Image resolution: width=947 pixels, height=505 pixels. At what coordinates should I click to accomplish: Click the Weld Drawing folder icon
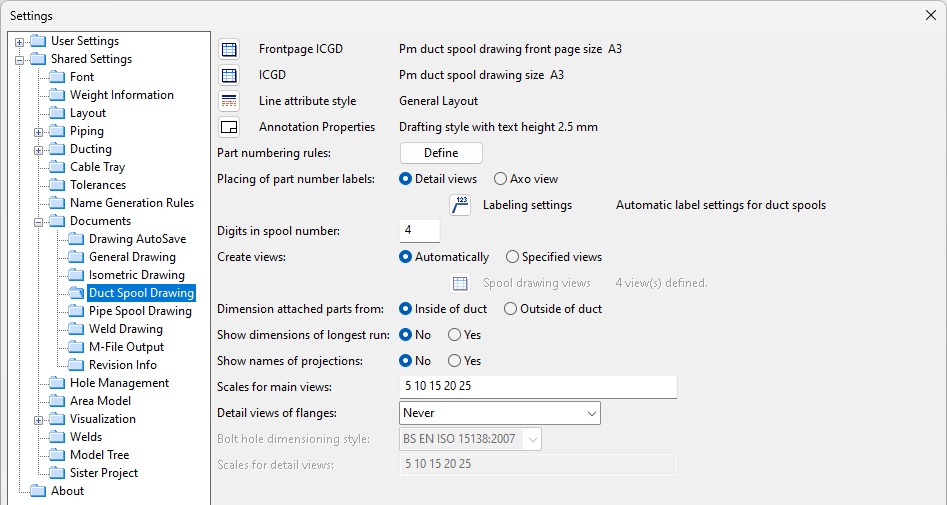(76, 329)
